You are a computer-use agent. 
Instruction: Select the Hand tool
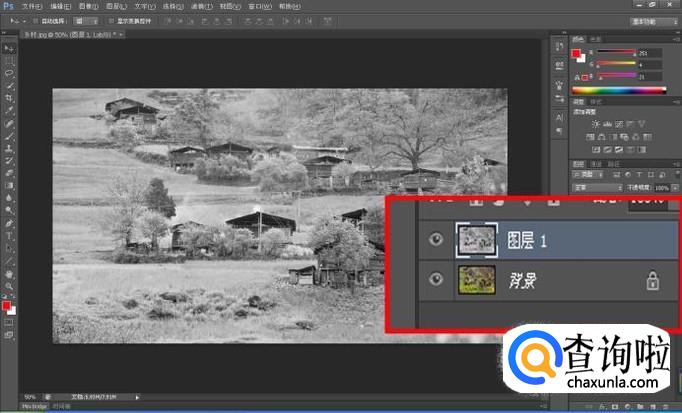pyautogui.click(x=9, y=272)
